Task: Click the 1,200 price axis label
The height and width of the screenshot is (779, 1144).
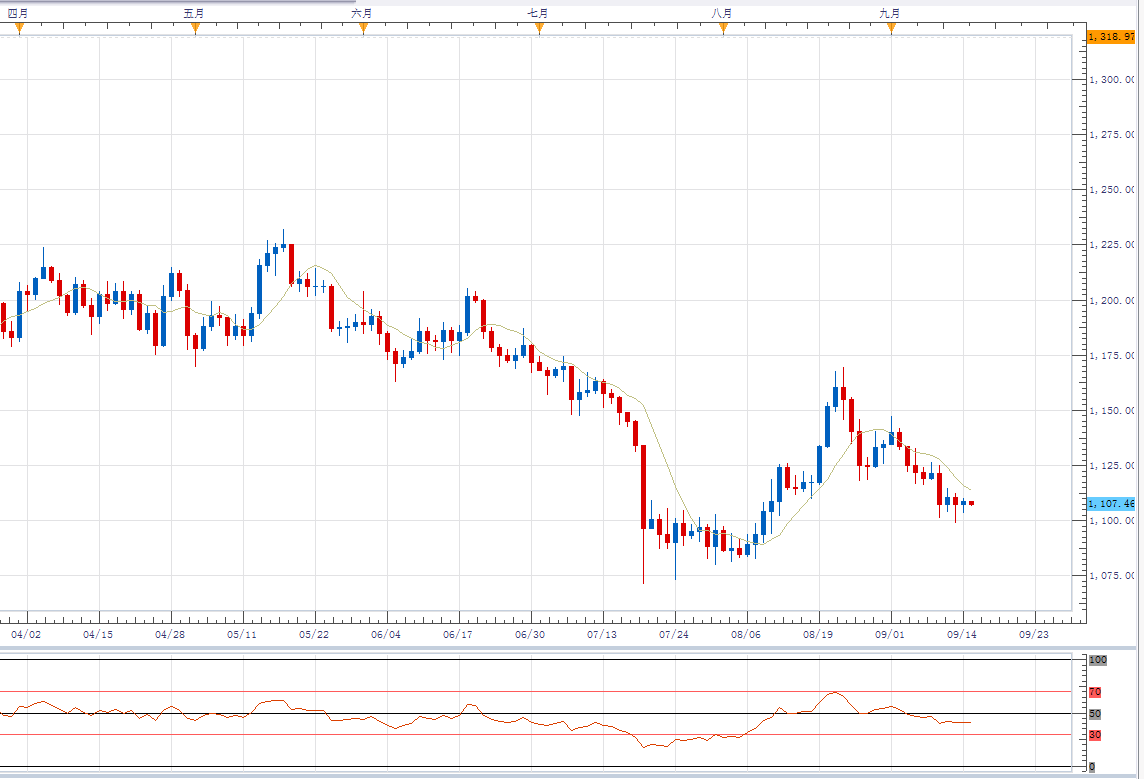Action: [1112, 301]
